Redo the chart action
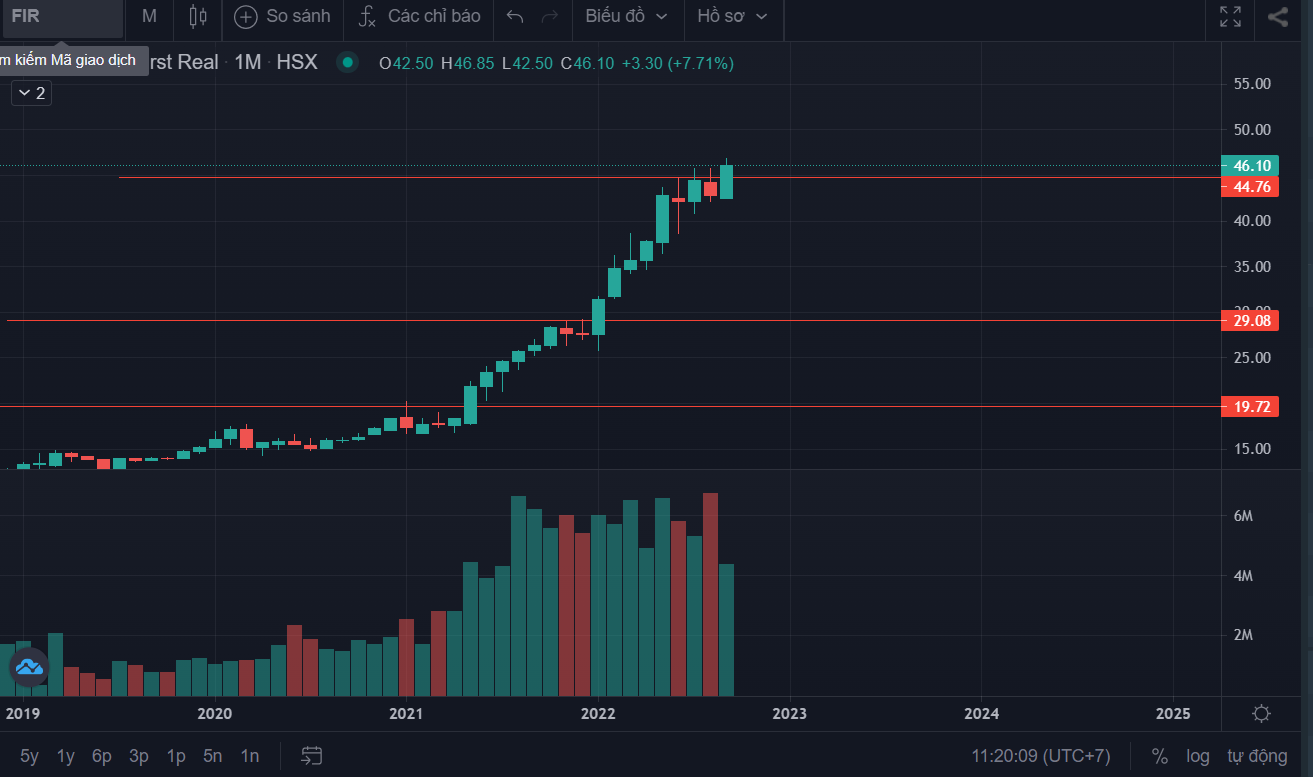 point(549,17)
